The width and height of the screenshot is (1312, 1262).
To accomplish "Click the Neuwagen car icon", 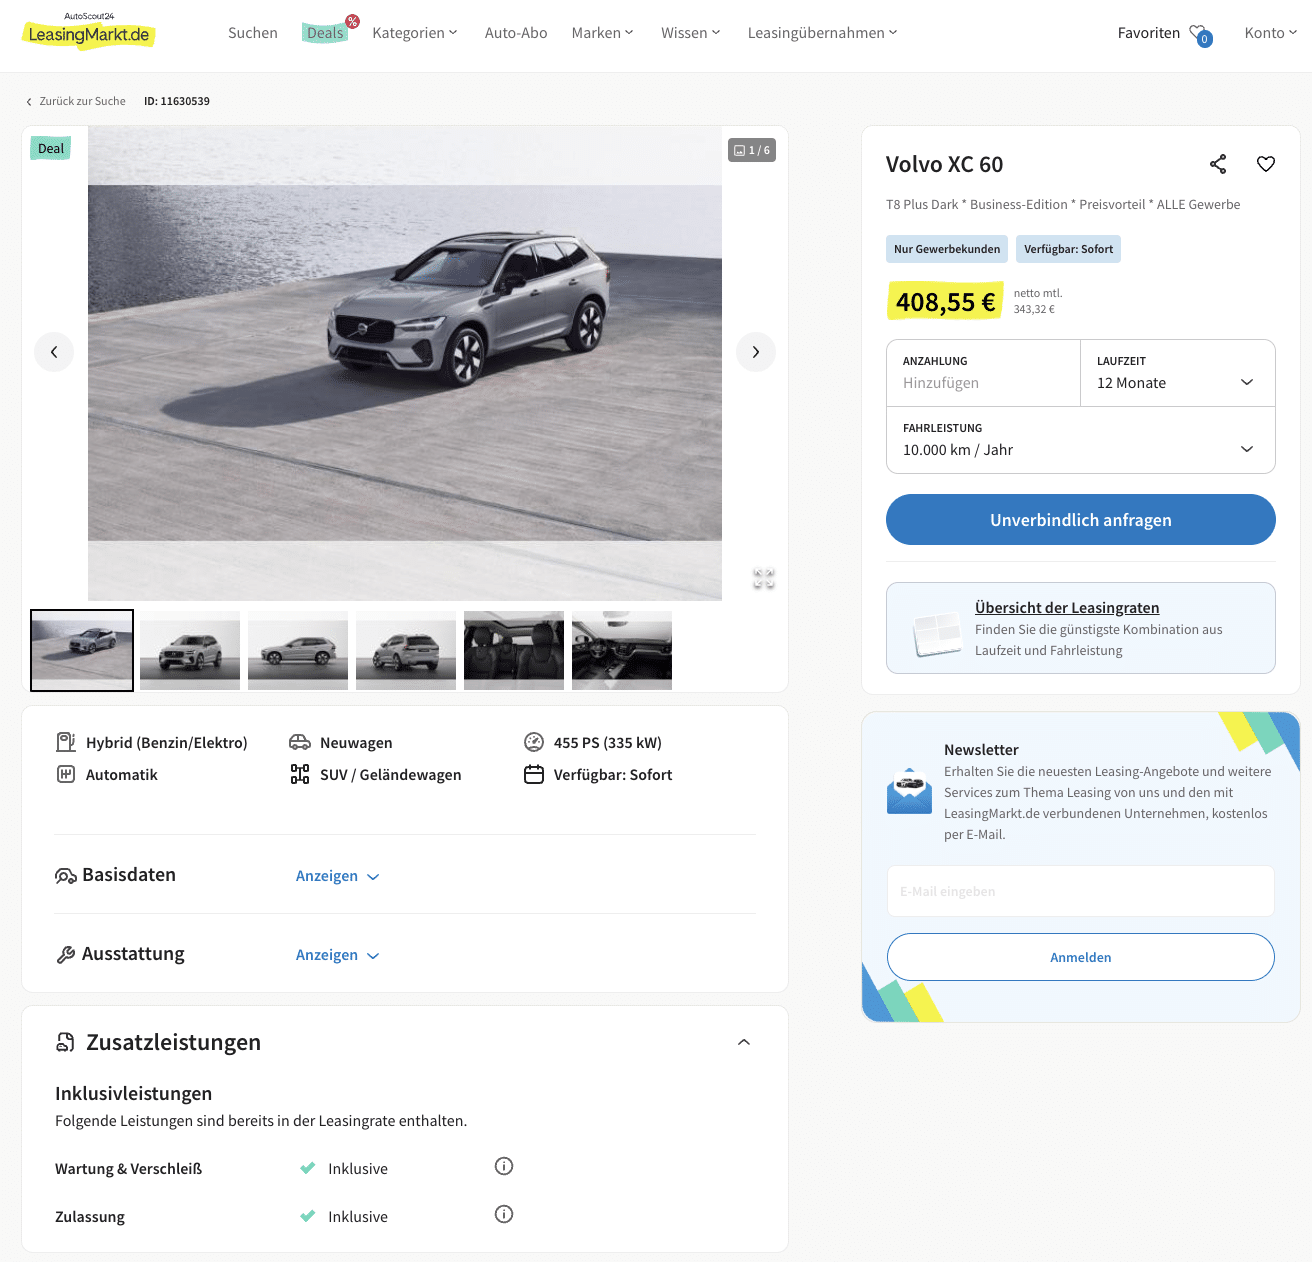I will pyautogui.click(x=300, y=742).
